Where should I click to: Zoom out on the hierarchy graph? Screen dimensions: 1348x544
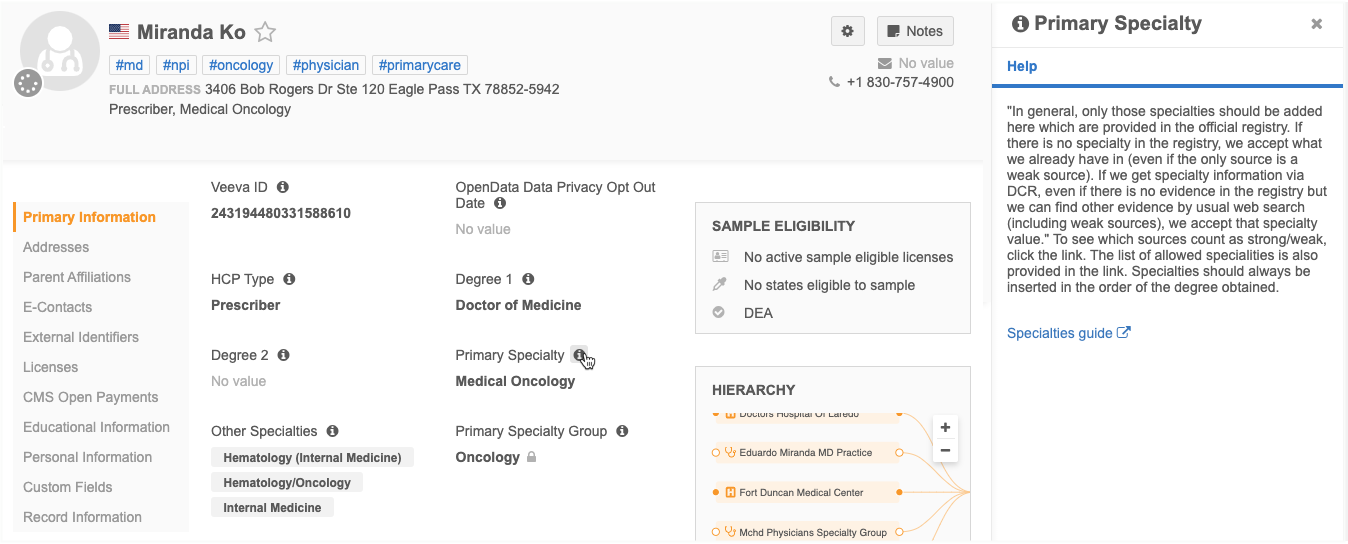(945, 450)
